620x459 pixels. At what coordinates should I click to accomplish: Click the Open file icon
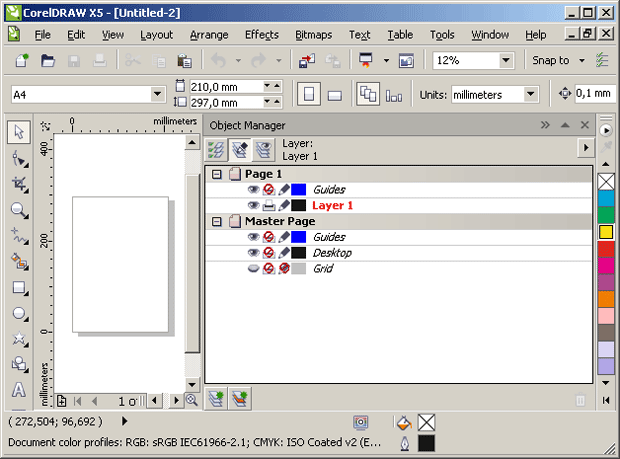click(x=48, y=60)
